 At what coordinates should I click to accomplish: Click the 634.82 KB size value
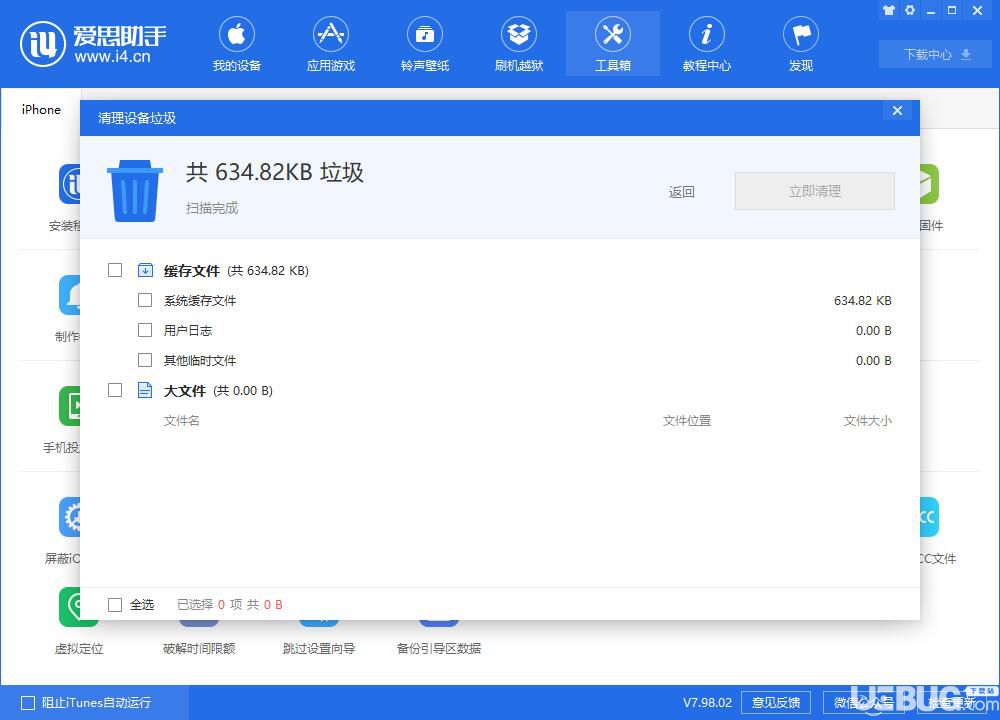[x=862, y=300]
